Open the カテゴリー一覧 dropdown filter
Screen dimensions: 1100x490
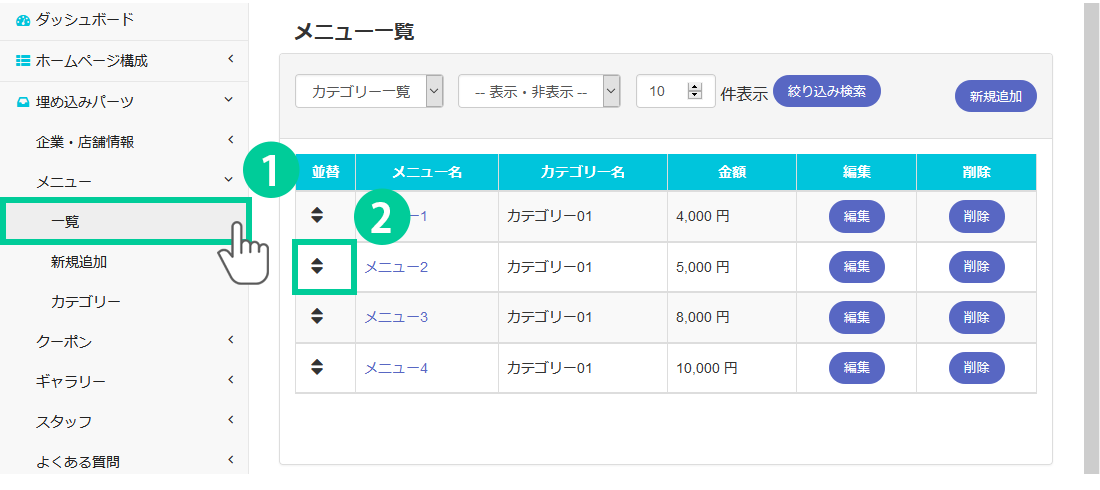click(368, 91)
